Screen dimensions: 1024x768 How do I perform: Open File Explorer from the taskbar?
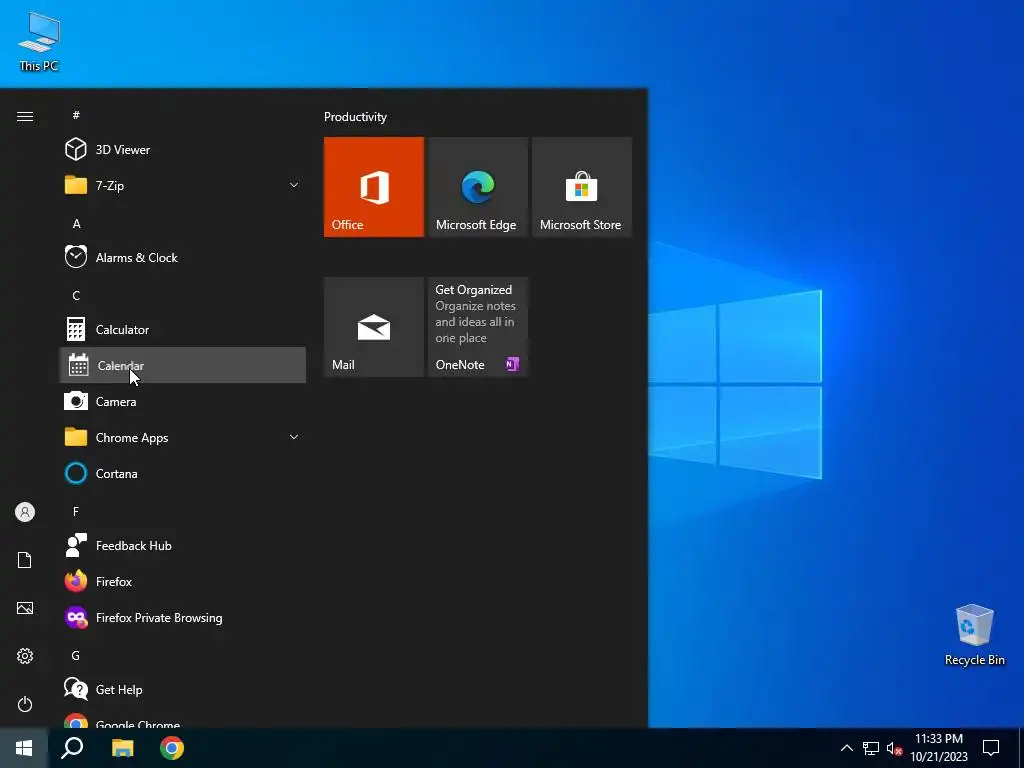click(x=122, y=748)
